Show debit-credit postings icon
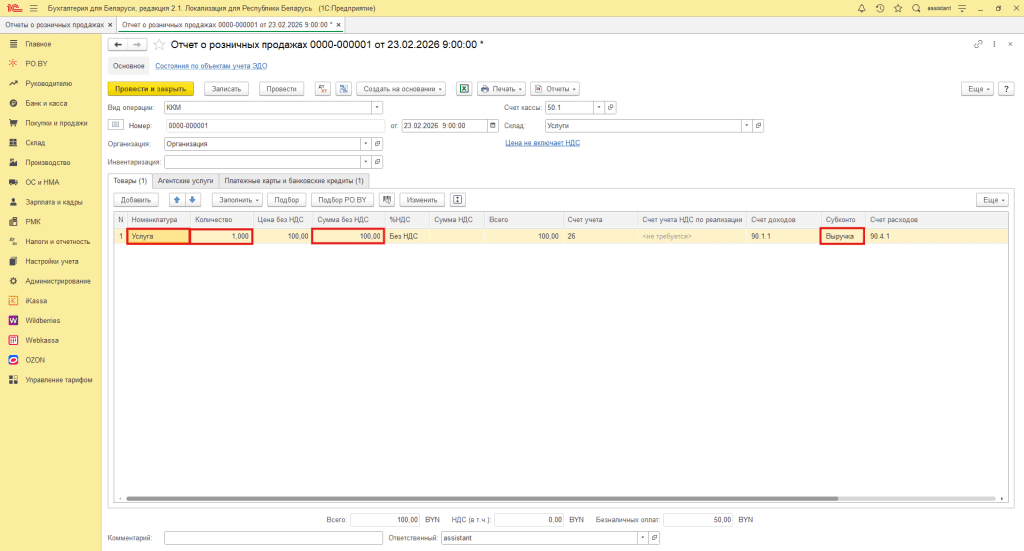Viewport: 1024px width, 551px height. click(x=323, y=89)
